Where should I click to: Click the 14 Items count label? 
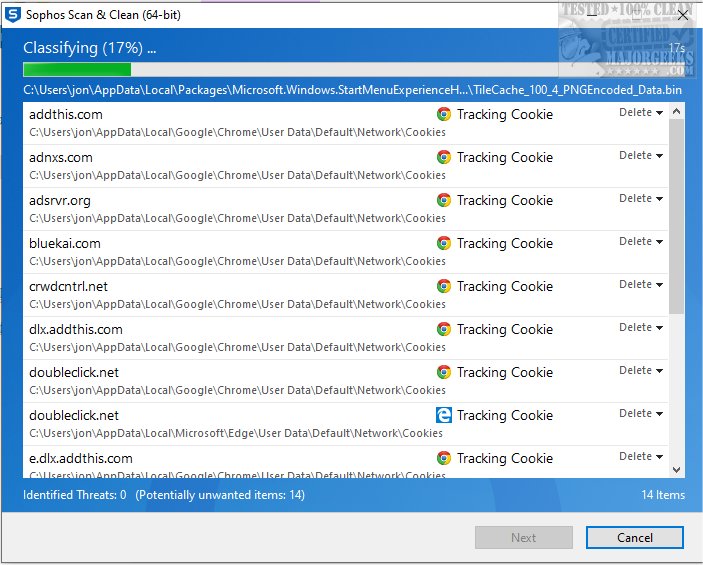pos(663,495)
